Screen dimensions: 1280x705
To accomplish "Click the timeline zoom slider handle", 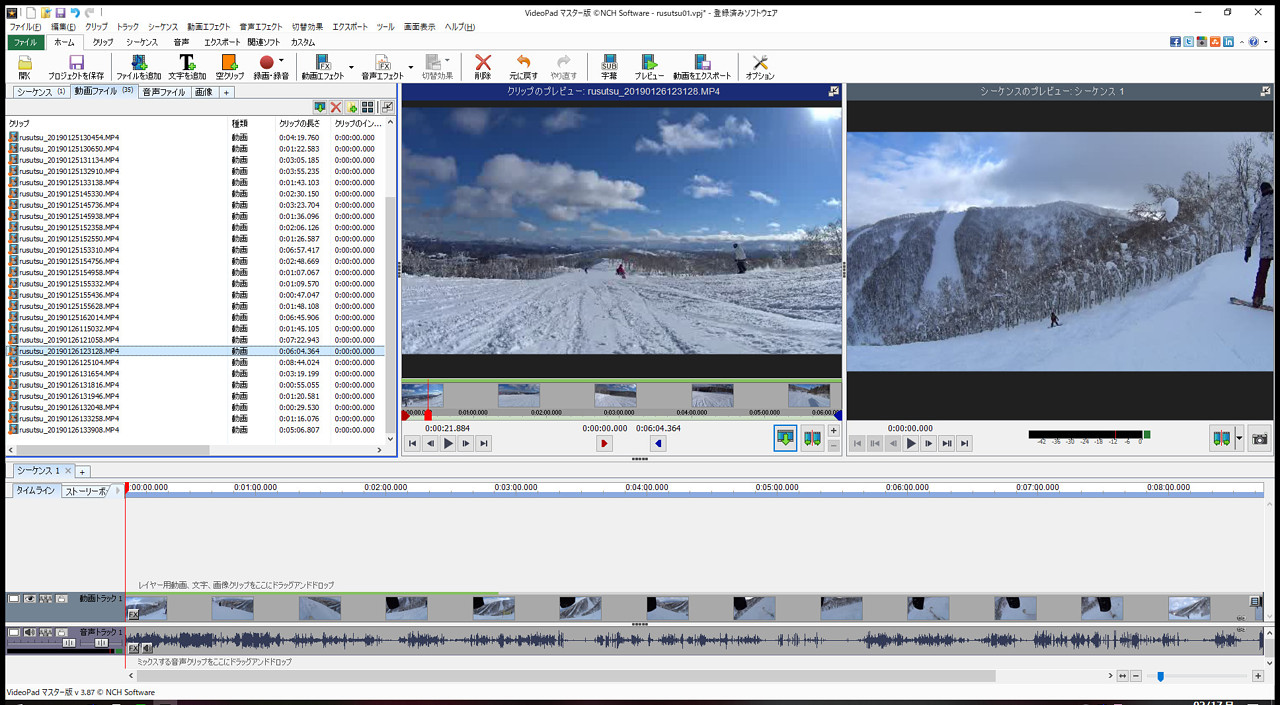I will point(1160,677).
